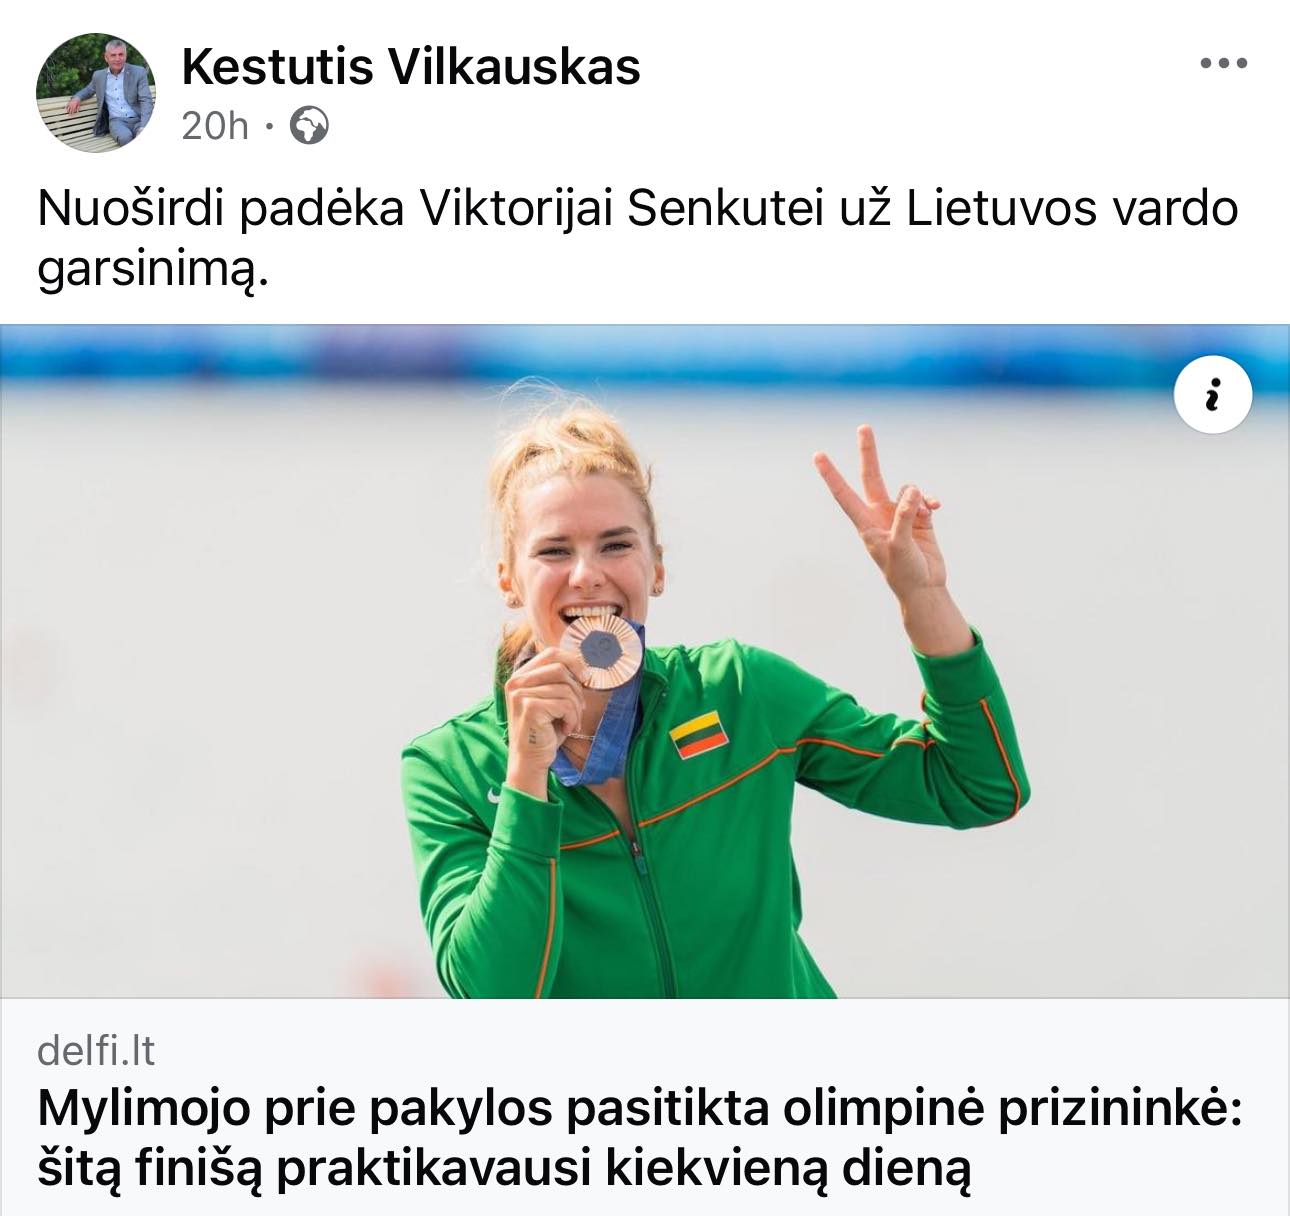Click the words Lietuvos vardo in post
This screenshot has width=1290, height=1216.
point(1072,209)
